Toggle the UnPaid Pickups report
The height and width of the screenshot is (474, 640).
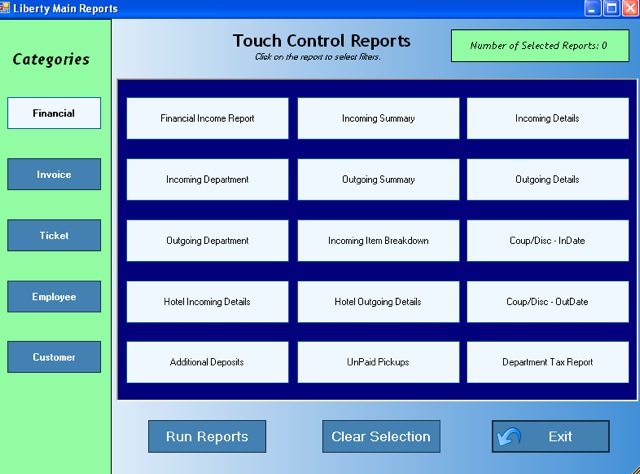[x=378, y=362]
